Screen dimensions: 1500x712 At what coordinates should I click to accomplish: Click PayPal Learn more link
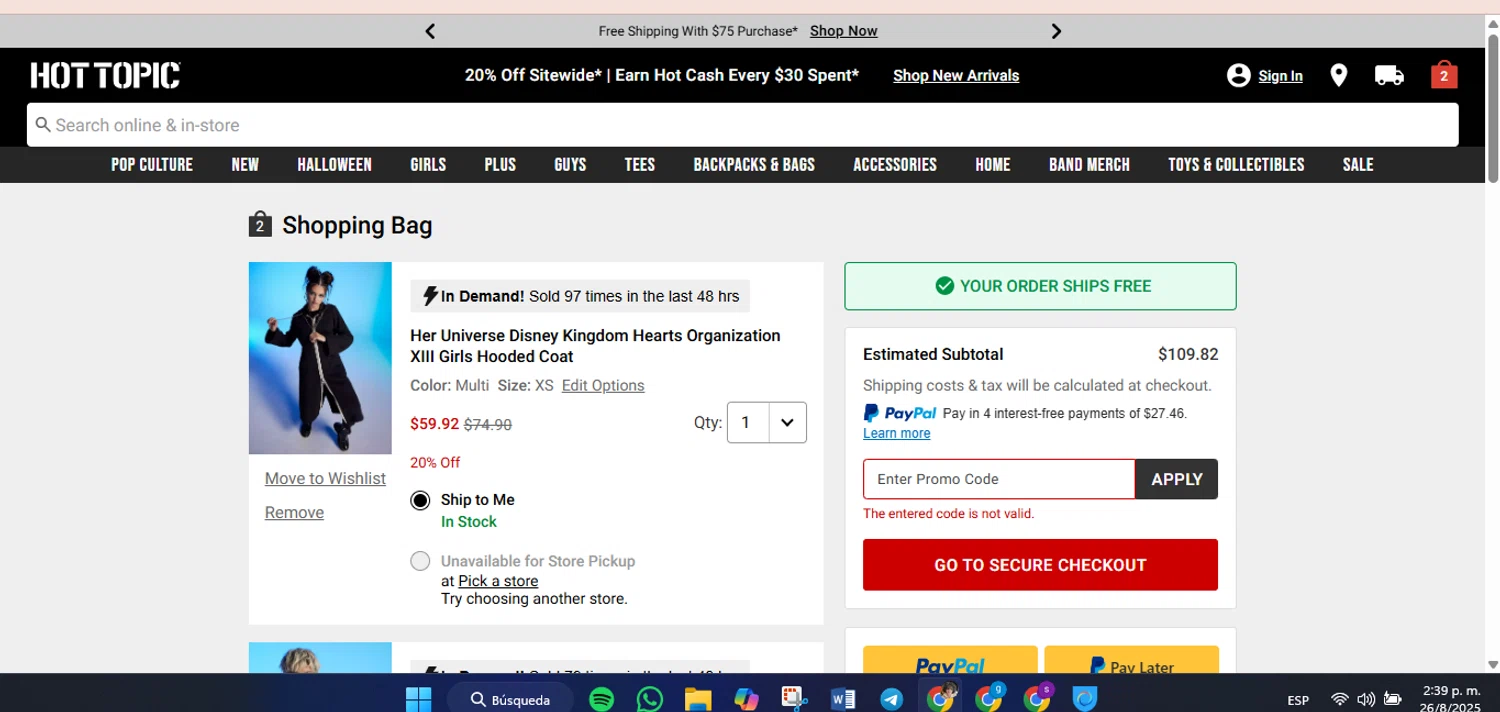coord(897,433)
